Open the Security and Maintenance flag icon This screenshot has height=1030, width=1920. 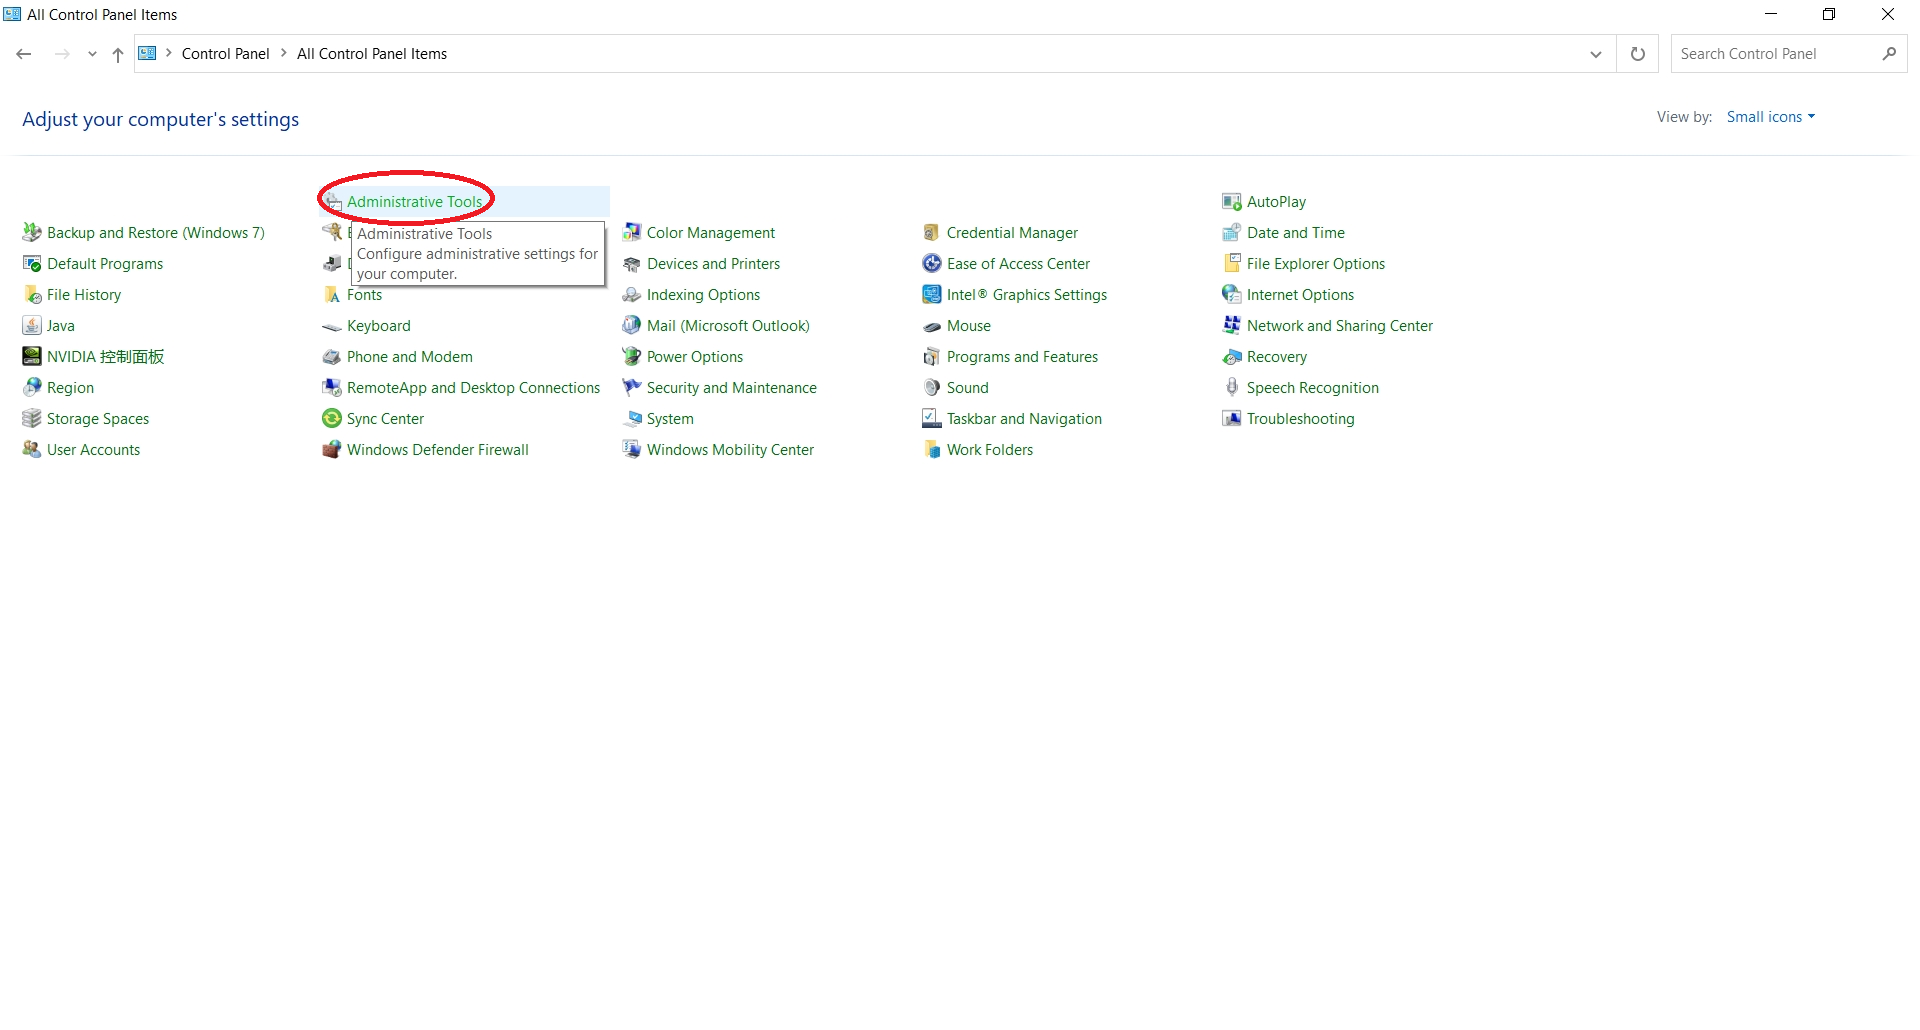[x=632, y=388]
